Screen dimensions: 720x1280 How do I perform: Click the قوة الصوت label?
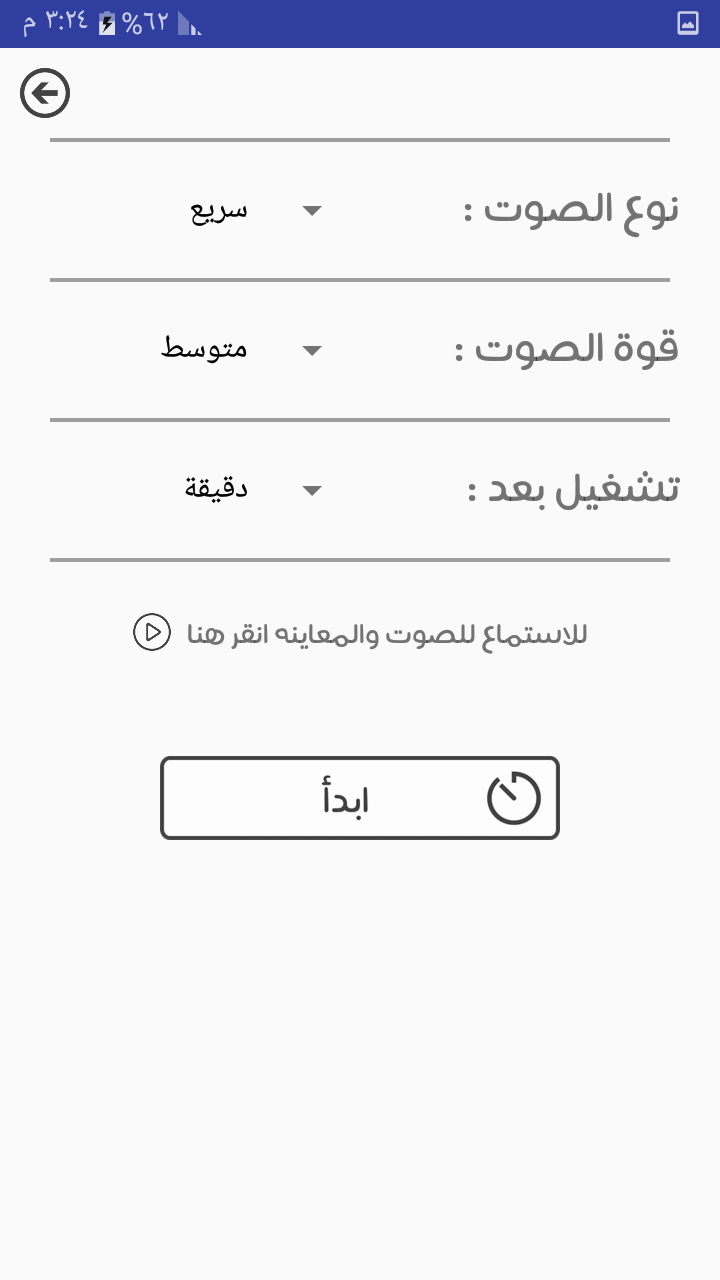click(x=567, y=349)
